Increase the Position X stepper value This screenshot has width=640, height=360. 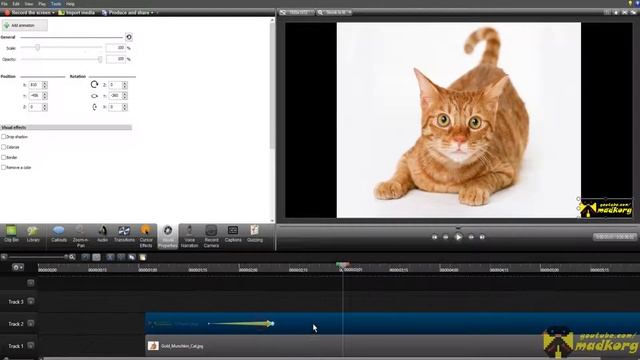point(44,83)
